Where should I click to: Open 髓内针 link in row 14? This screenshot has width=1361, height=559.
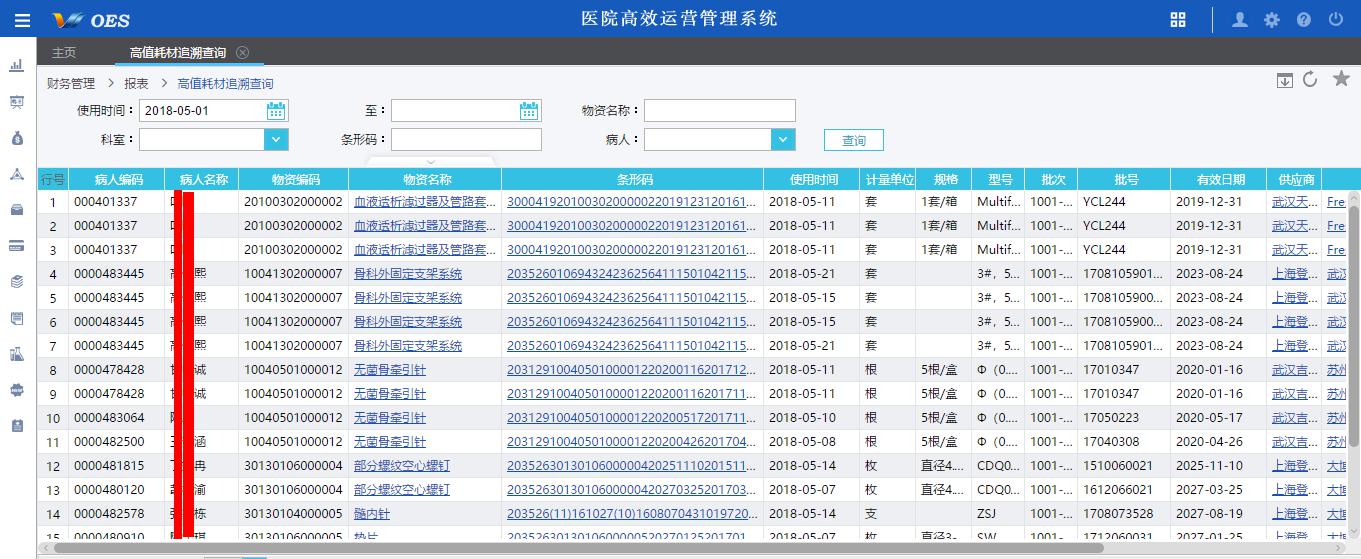[x=372, y=514]
